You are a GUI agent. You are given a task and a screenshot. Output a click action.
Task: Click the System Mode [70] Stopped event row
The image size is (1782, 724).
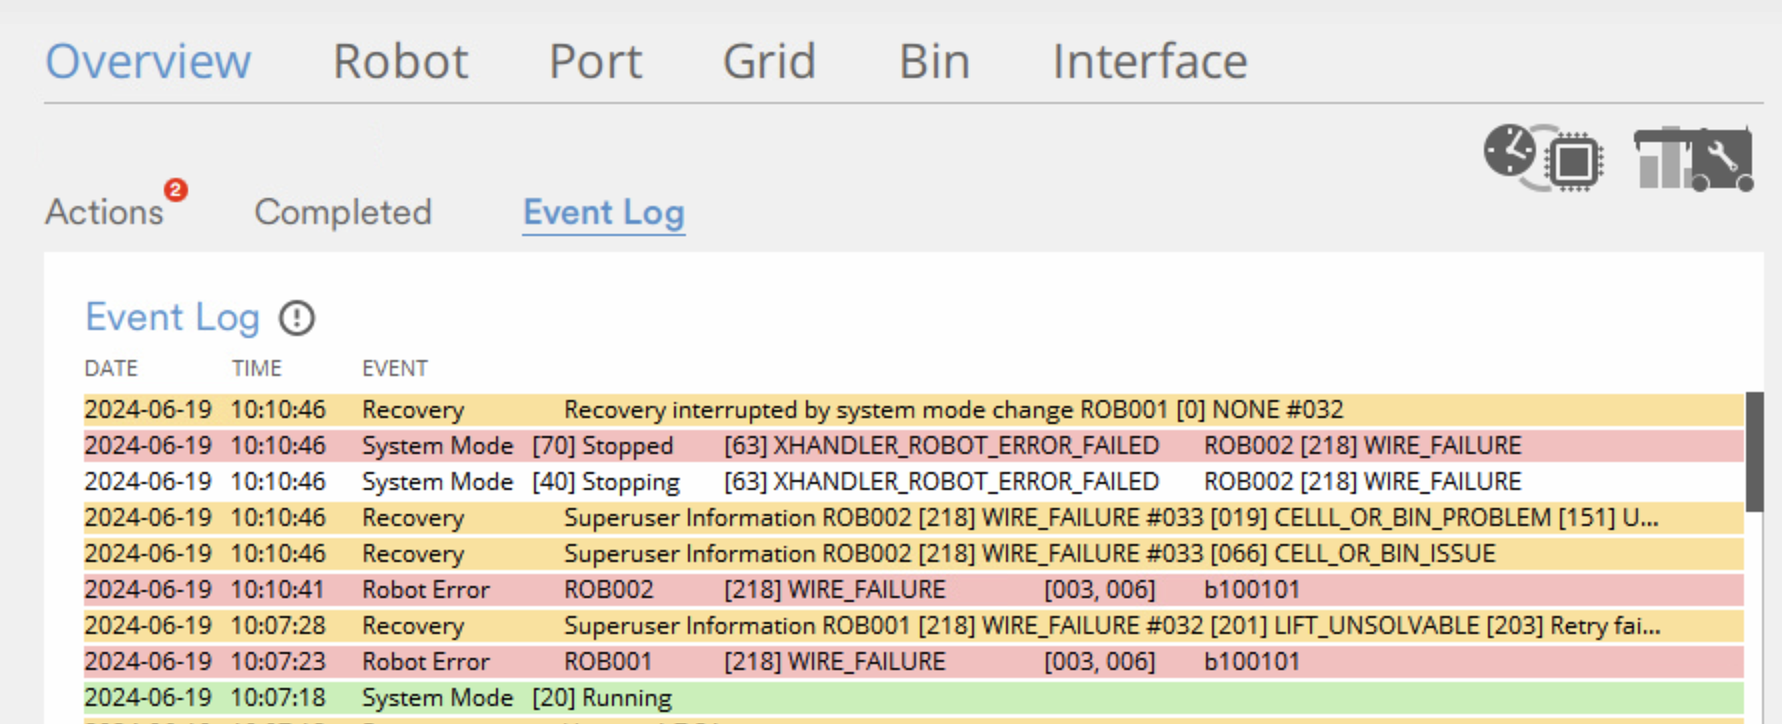click(x=900, y=446)
